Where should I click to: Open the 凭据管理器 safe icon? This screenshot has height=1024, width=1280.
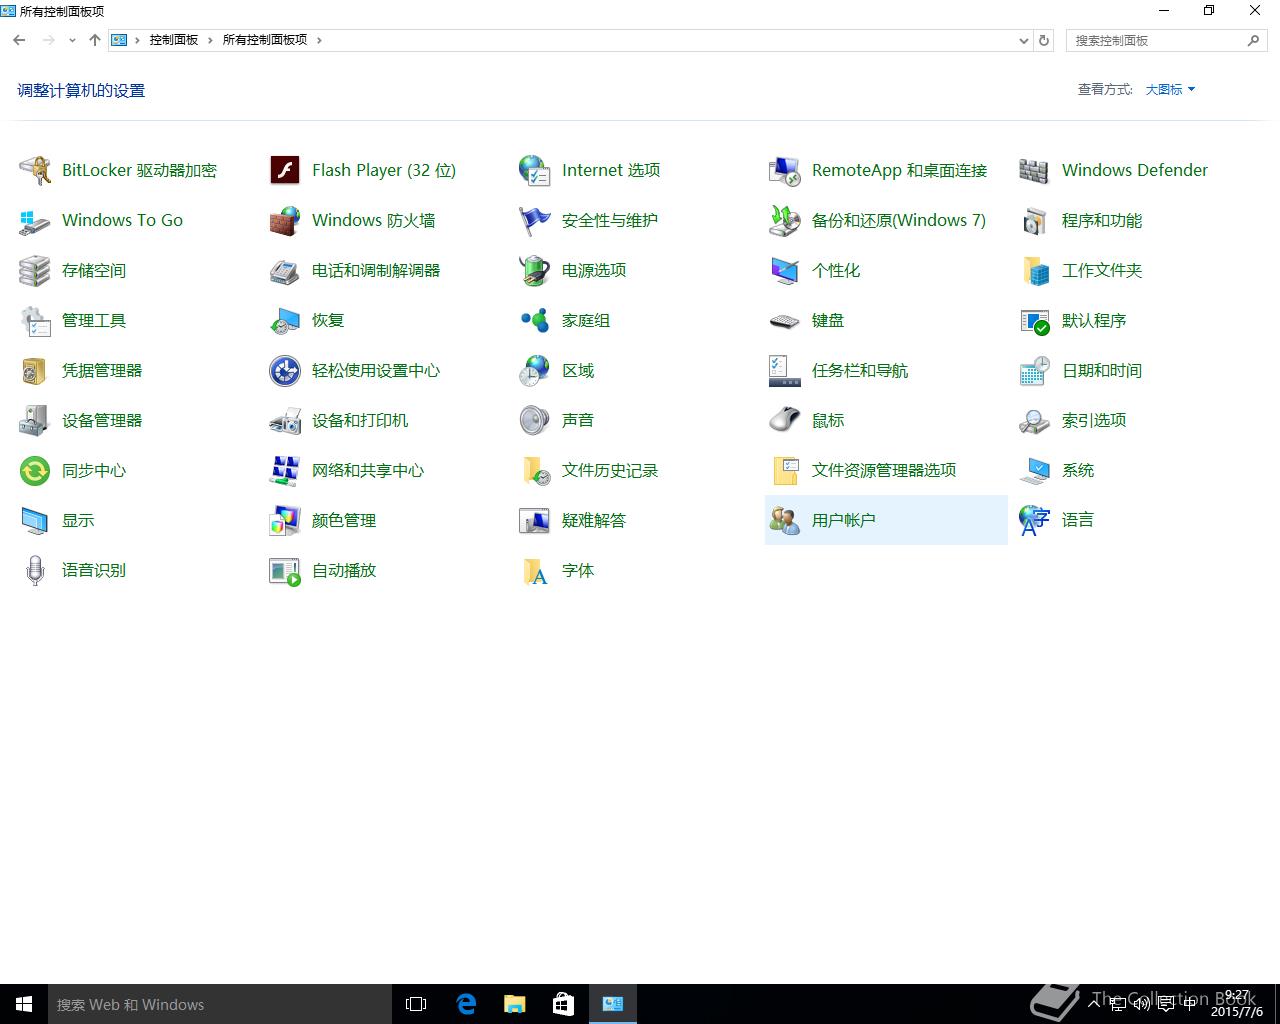(x=35, y=370)
